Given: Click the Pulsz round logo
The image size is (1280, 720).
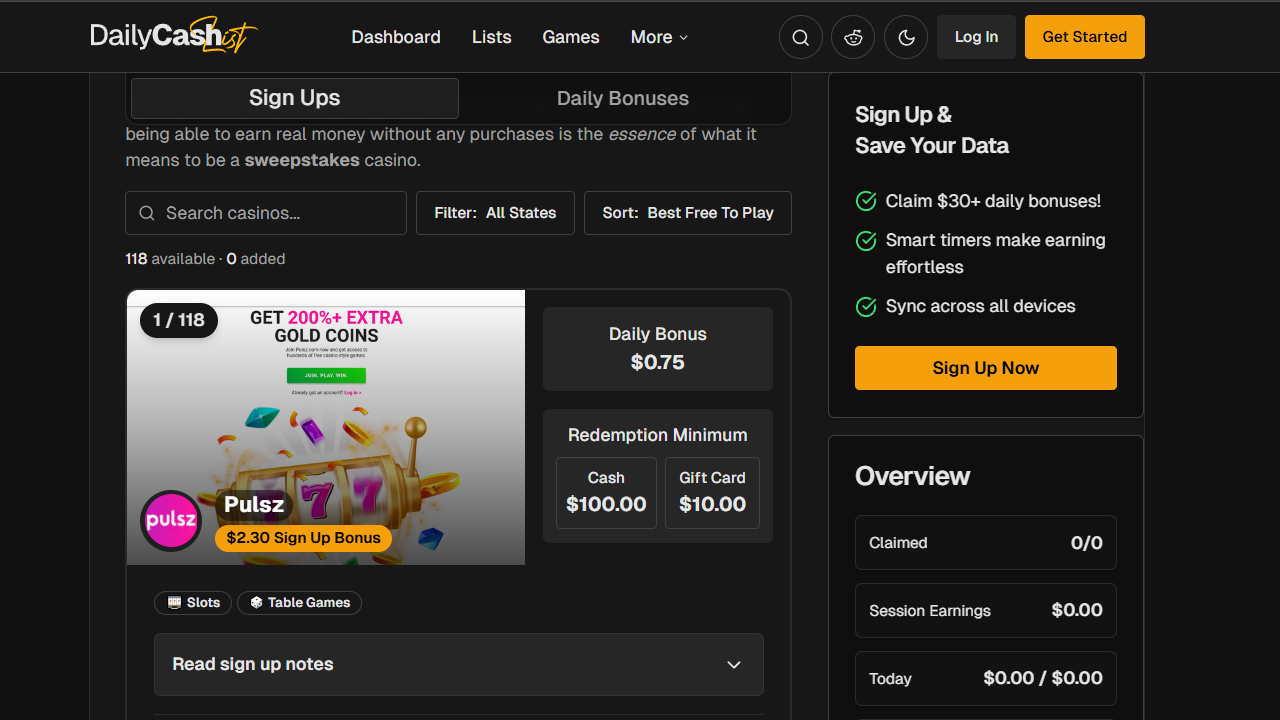Looking at the screenshot, I should [x=171, y=520].
